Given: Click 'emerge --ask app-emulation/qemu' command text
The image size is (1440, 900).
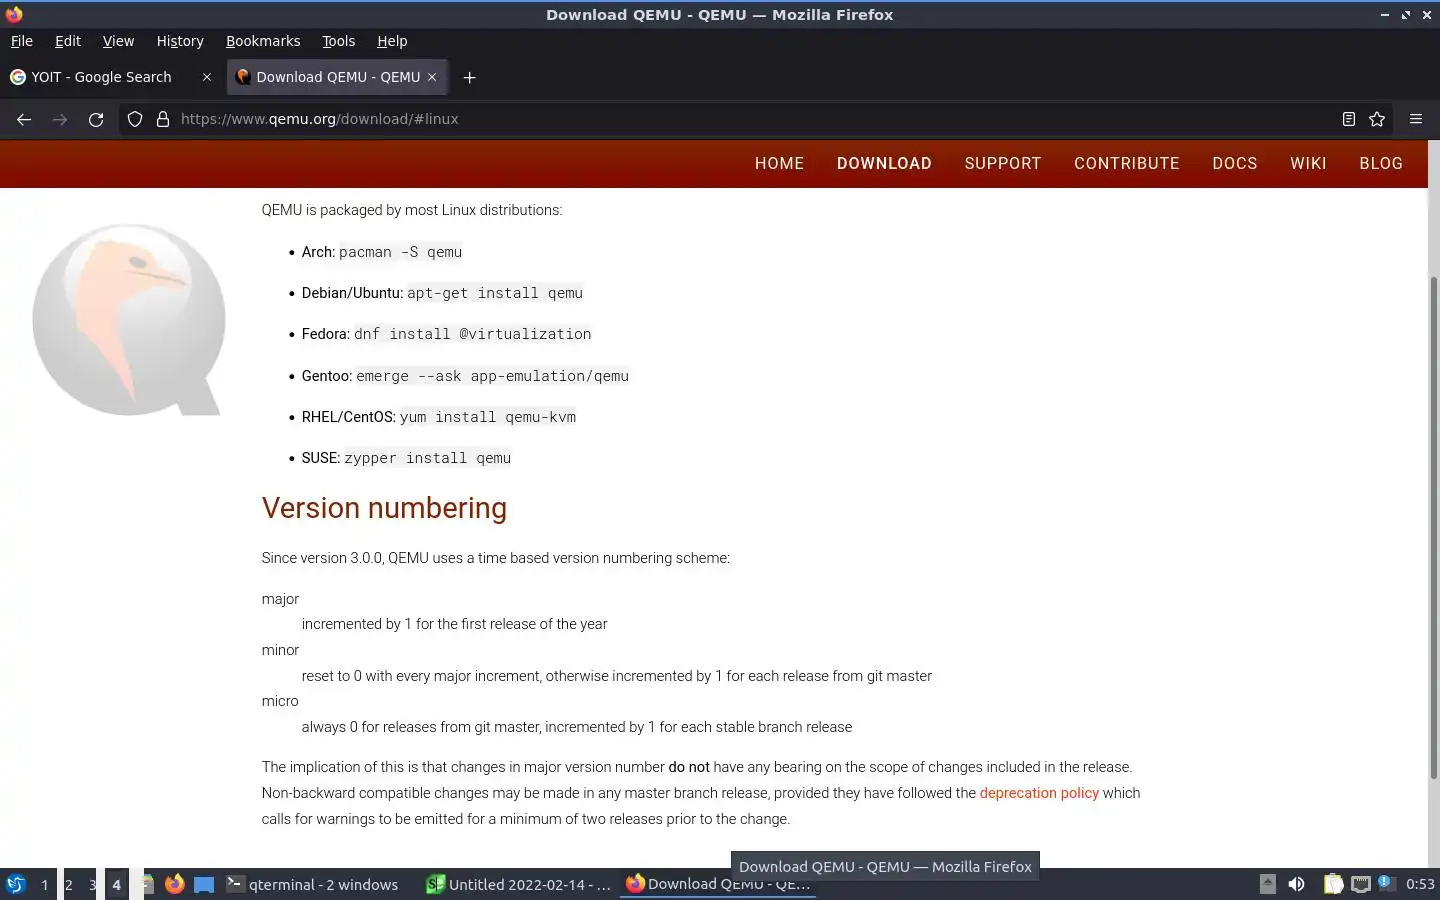Looking at the screenshot, I should (493, 376).
